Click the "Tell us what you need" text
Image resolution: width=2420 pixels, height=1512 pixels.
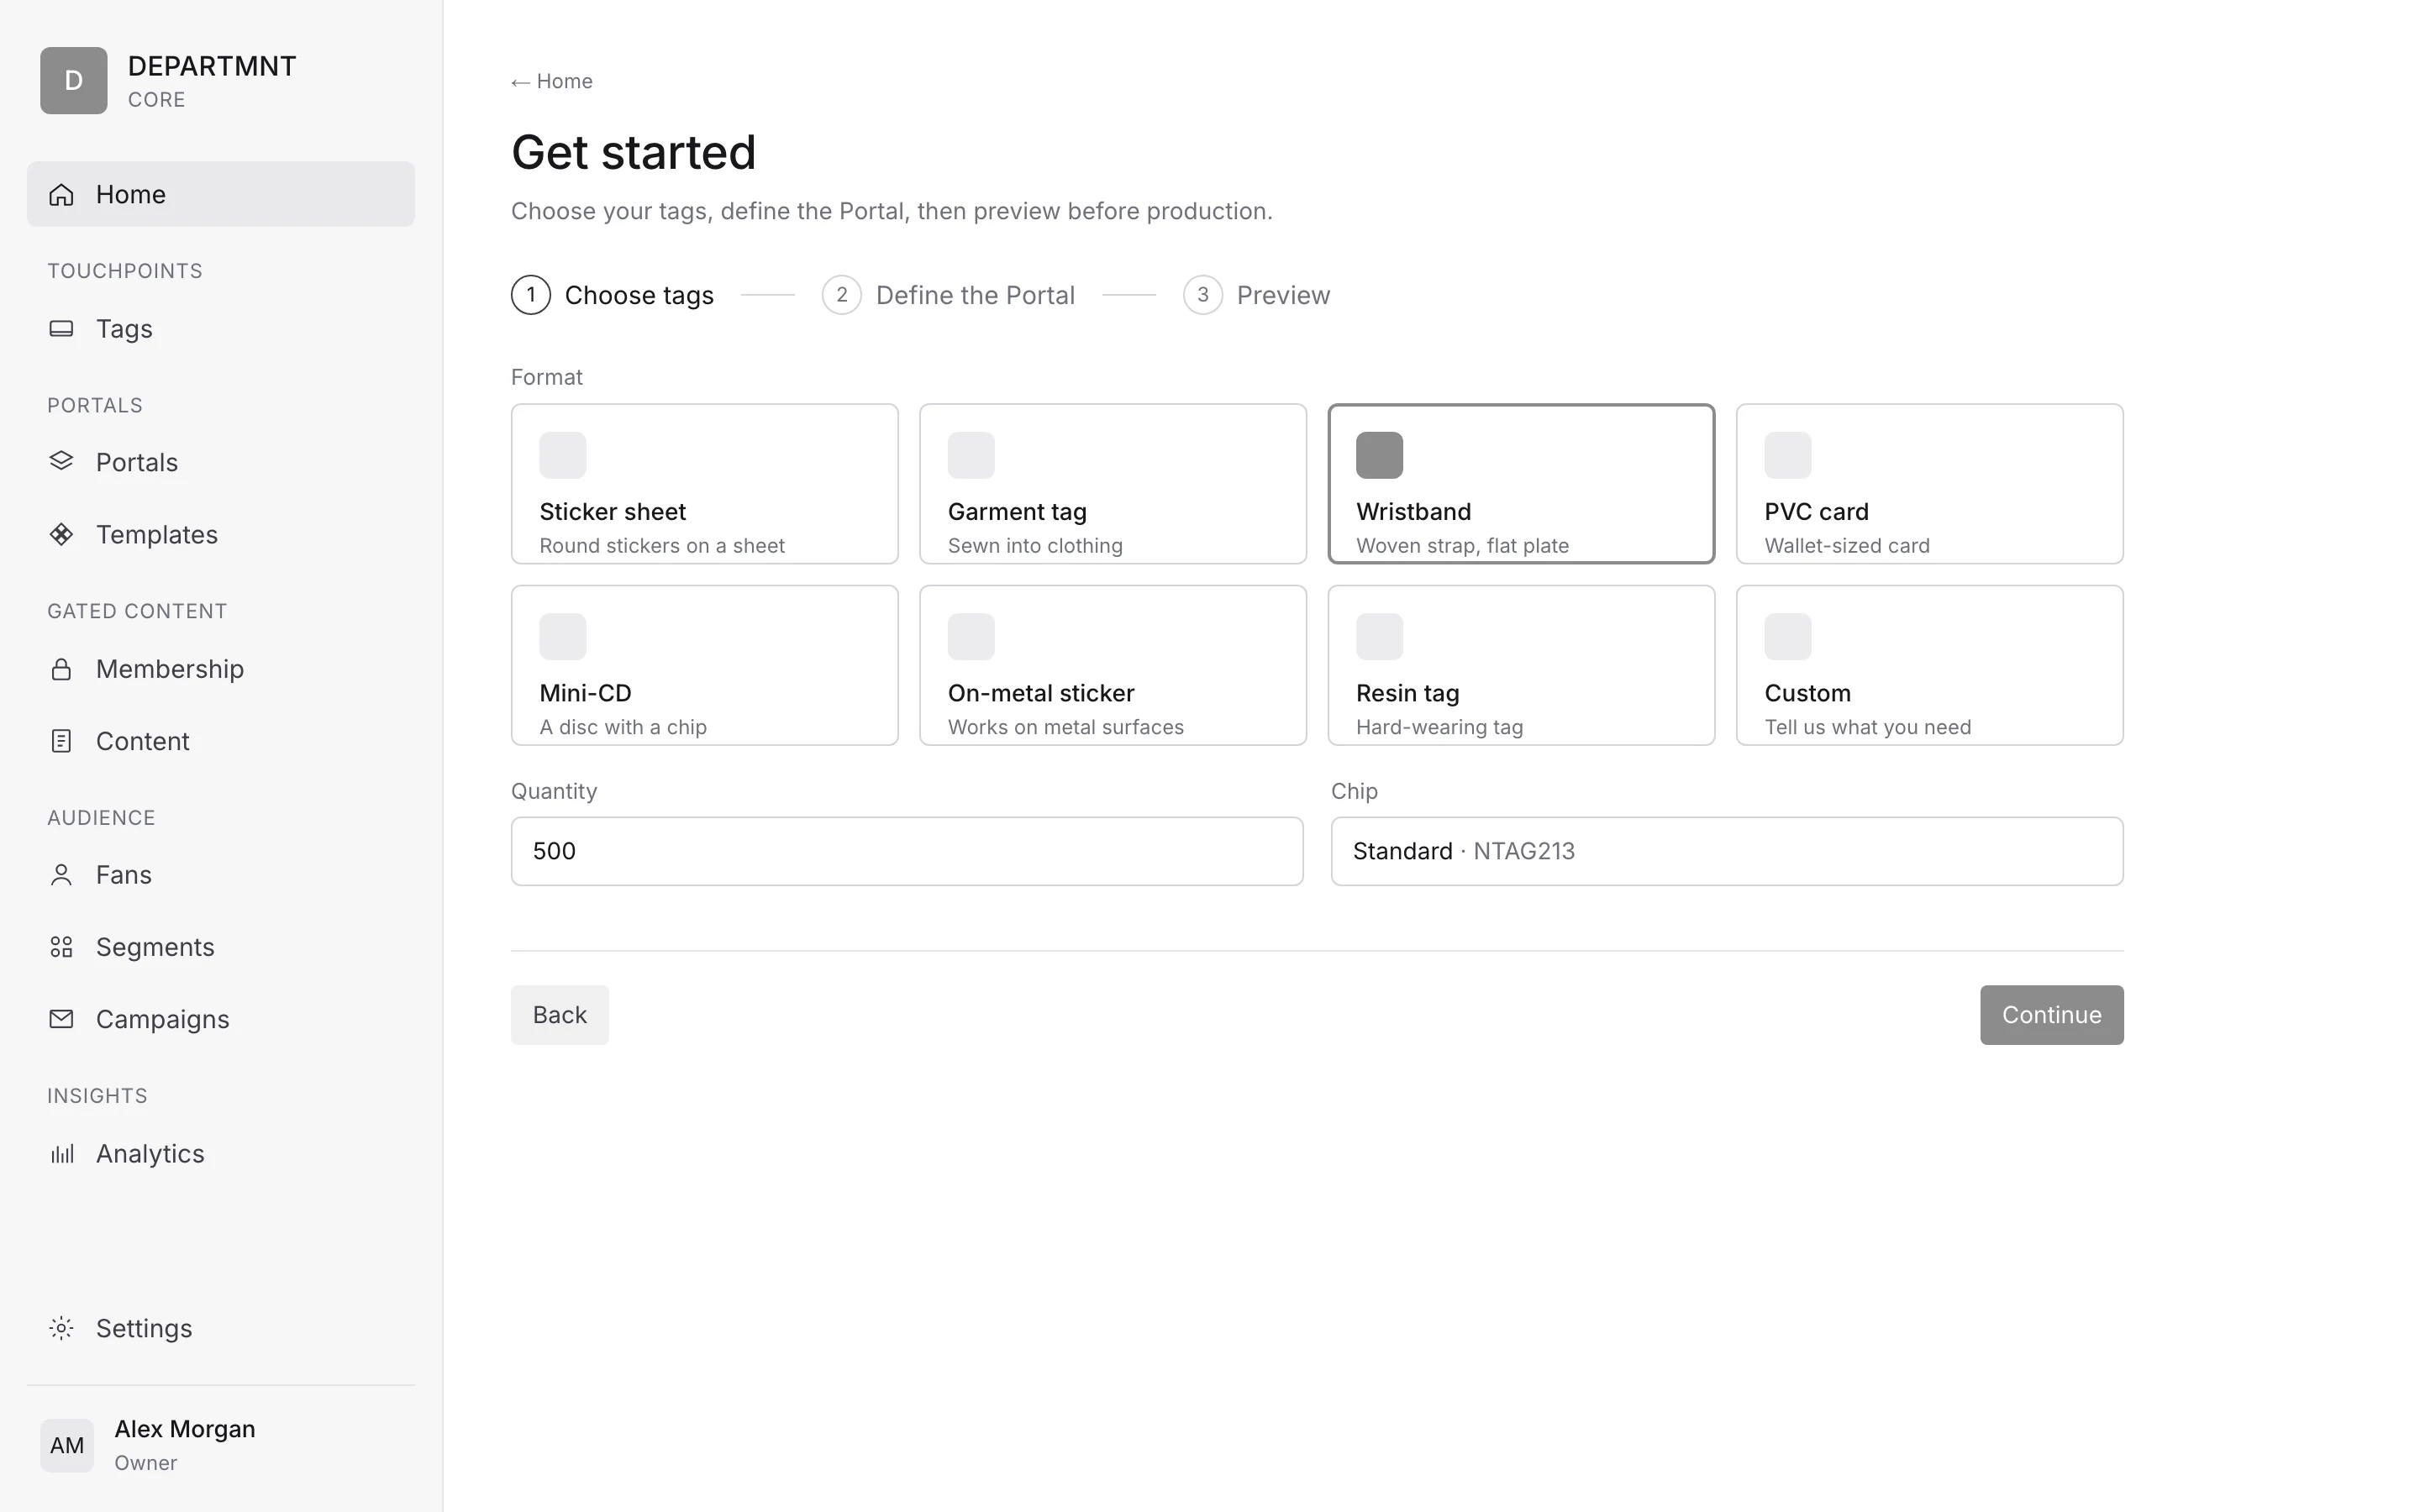(x=1867, y=727)
